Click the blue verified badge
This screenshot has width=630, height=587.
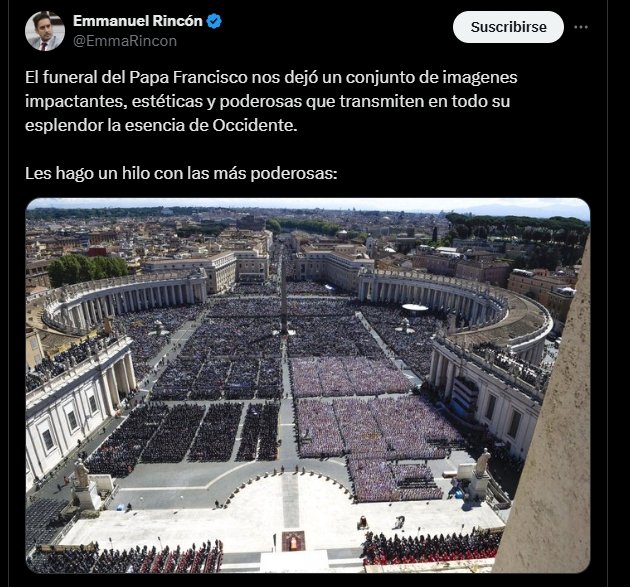pyautogui.click(x=214, y=21)
